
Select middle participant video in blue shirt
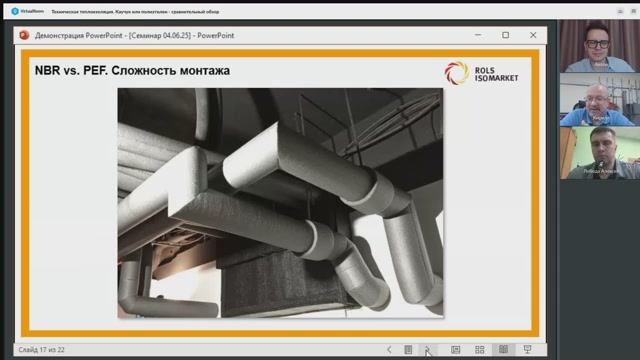coord(600,99)
